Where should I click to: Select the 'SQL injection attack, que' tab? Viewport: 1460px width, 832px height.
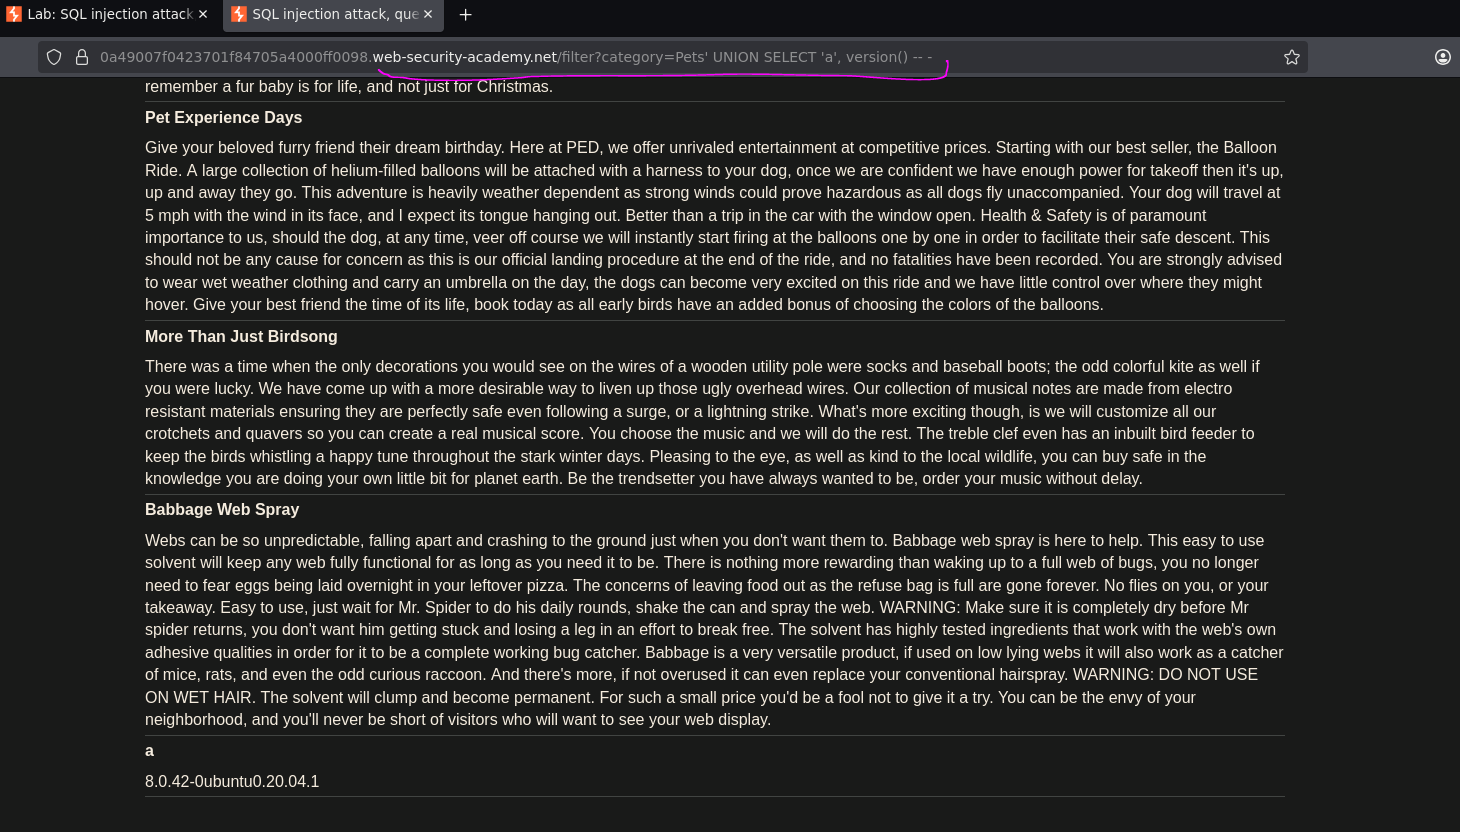coord(333,14)
